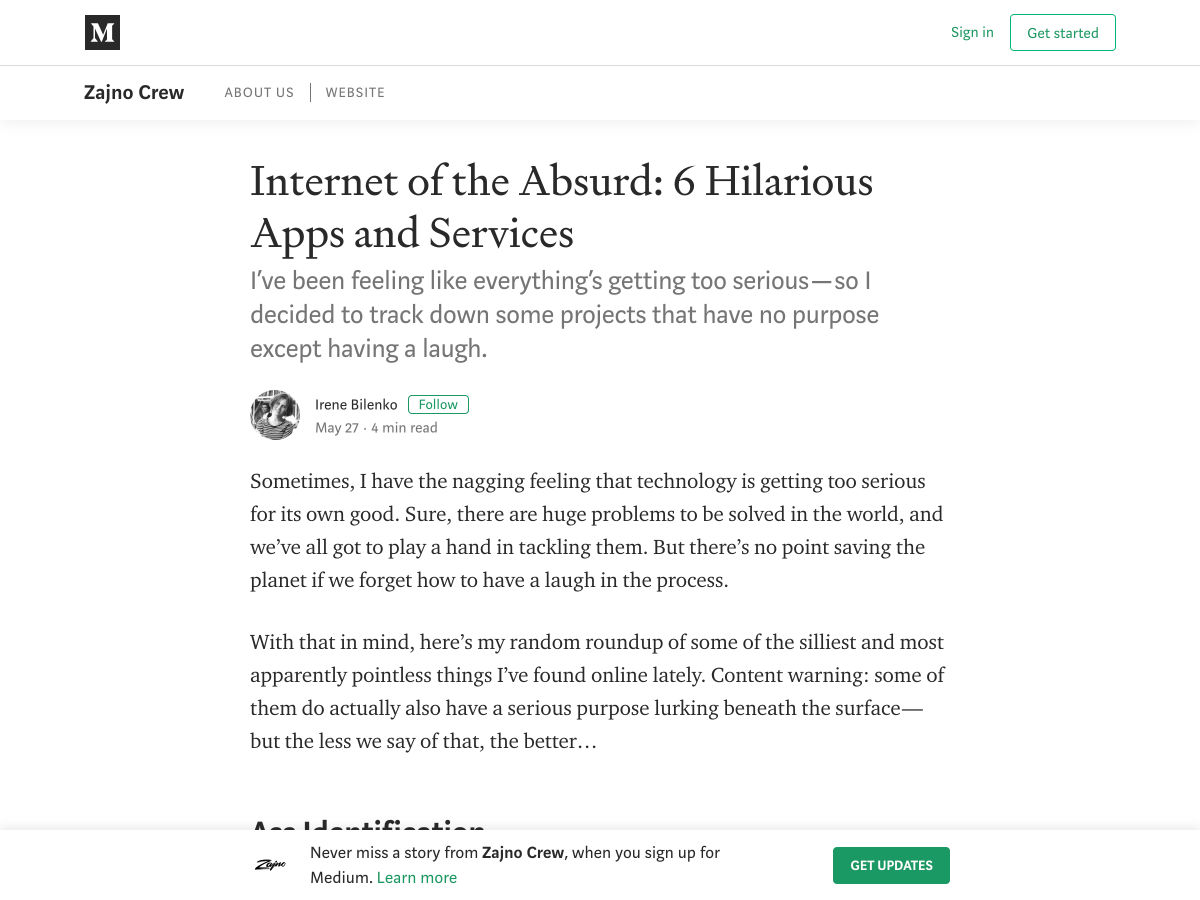The image size is (1200, 900).
Task: Open the ABOUT US menu item
Action: click(x=259, y=93)
